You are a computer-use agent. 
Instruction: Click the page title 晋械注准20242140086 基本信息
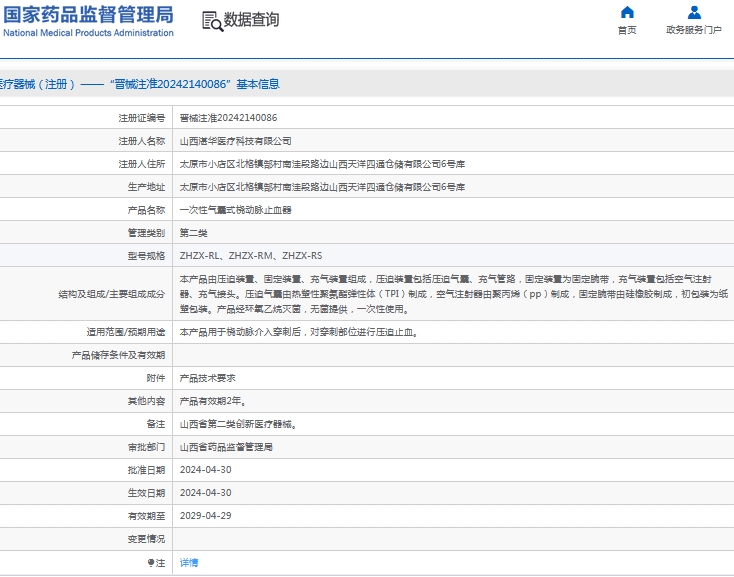coord(195,84)
